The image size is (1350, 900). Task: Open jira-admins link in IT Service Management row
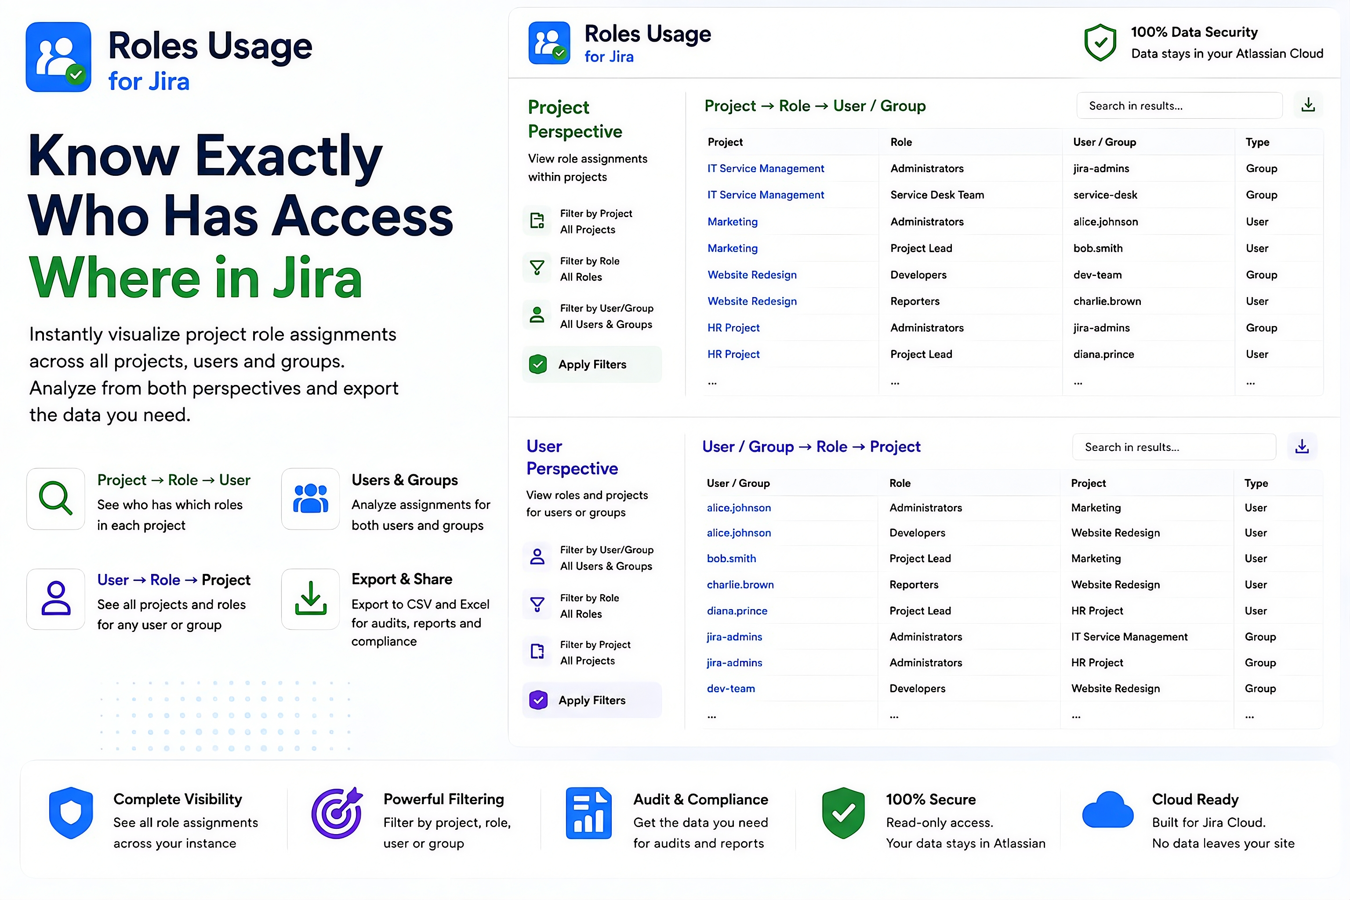(734, 637)
